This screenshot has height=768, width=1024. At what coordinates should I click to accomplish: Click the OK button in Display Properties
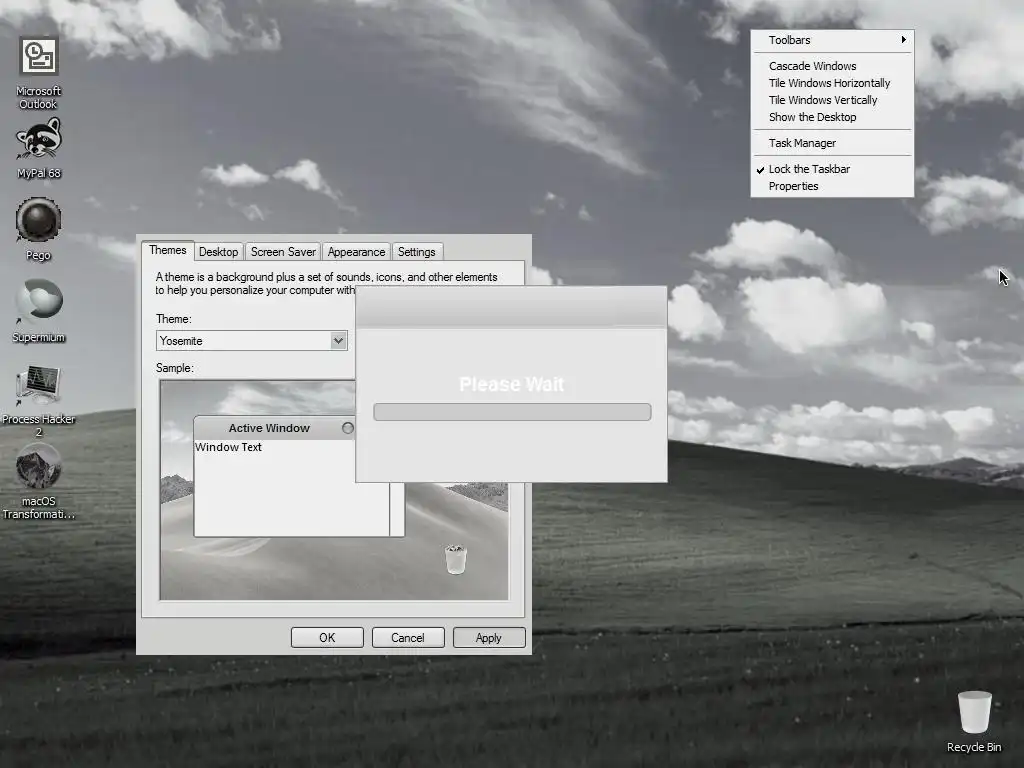pyautogui.click(x=327, y=637)
